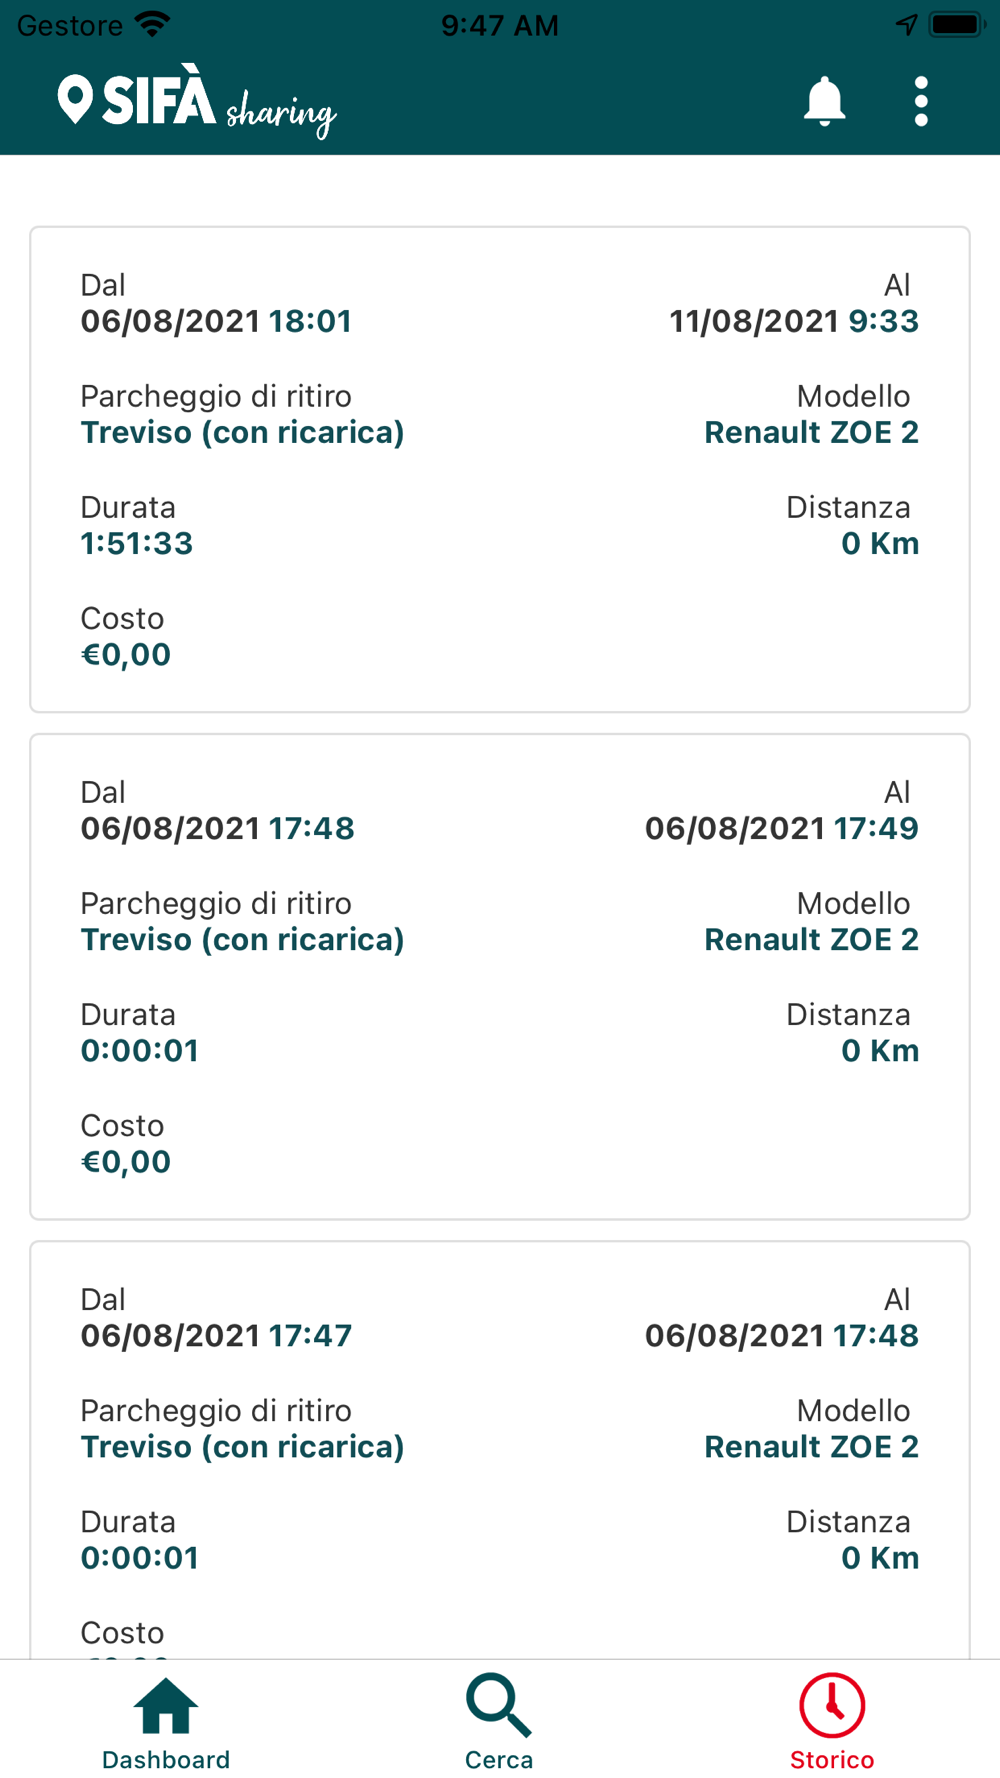Screen dimensions: 1000x1778
Task: Open the notifications bell
Action: click(x=824, y=101)
